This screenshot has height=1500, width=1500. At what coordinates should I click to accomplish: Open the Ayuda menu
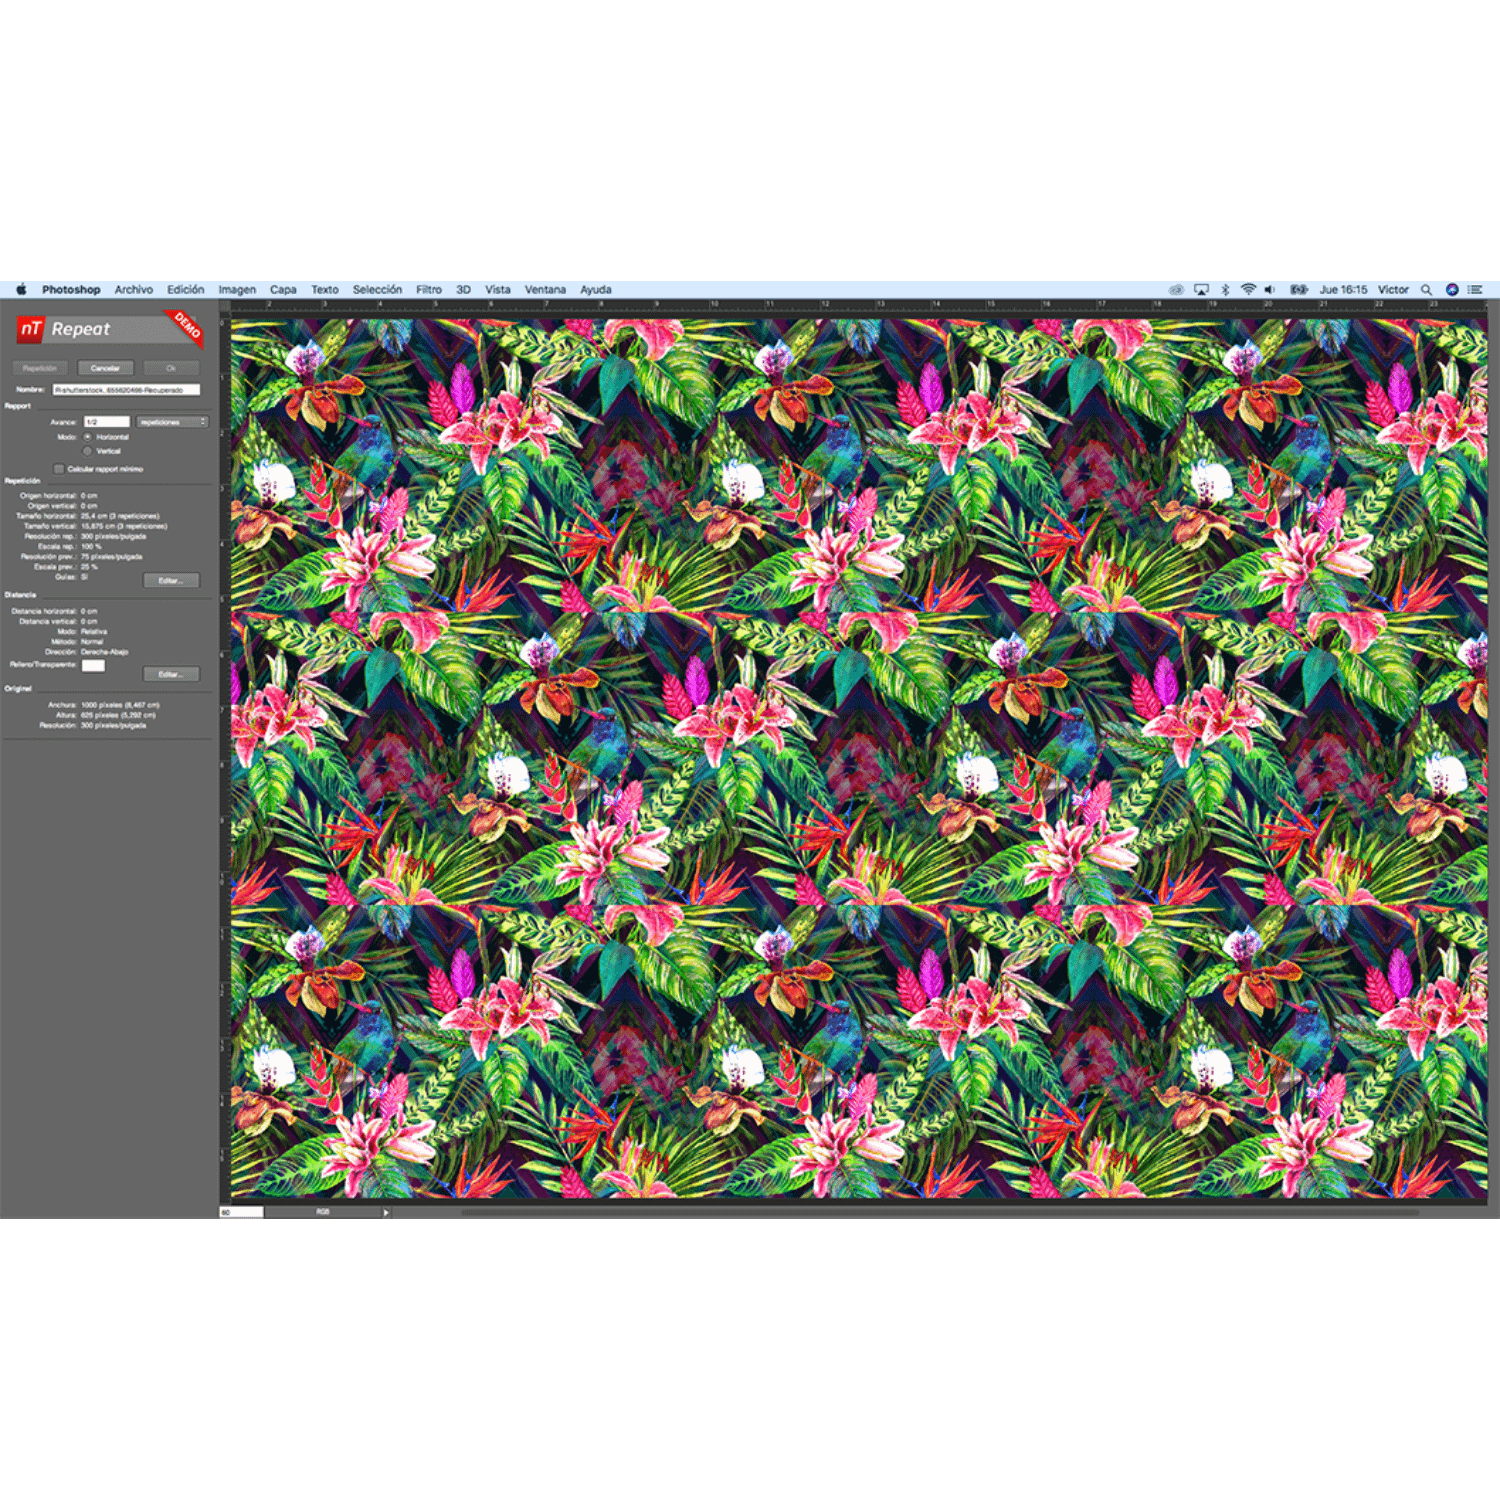coord(596,290)
